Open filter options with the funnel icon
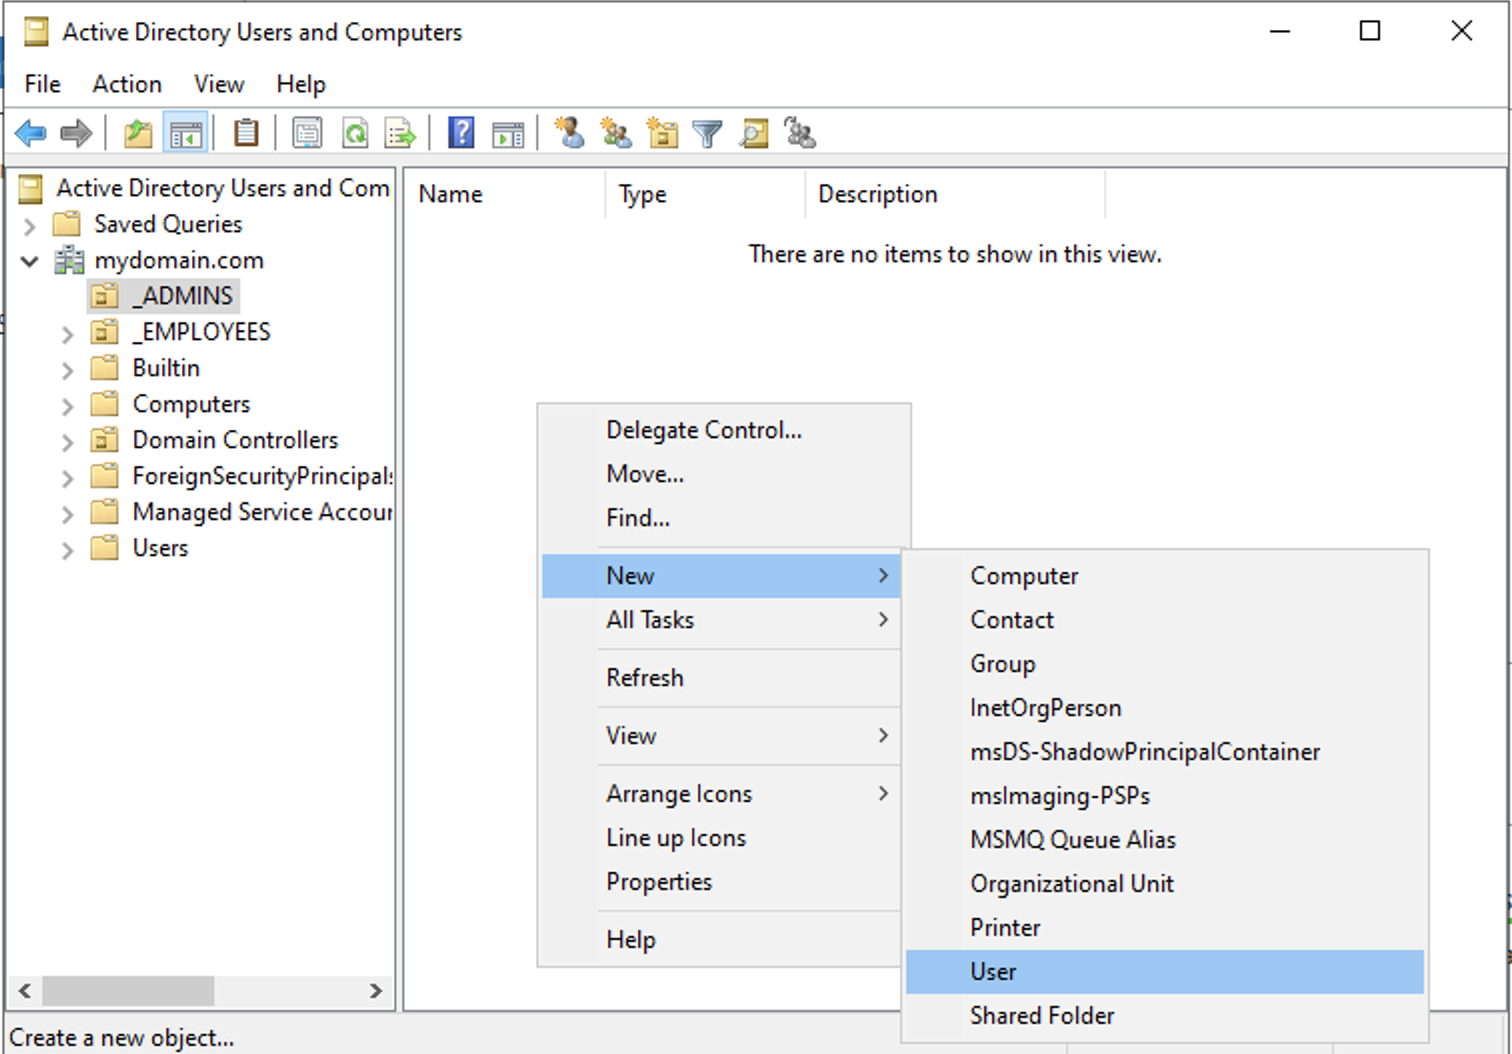1512x1054 pixels. 707,133
